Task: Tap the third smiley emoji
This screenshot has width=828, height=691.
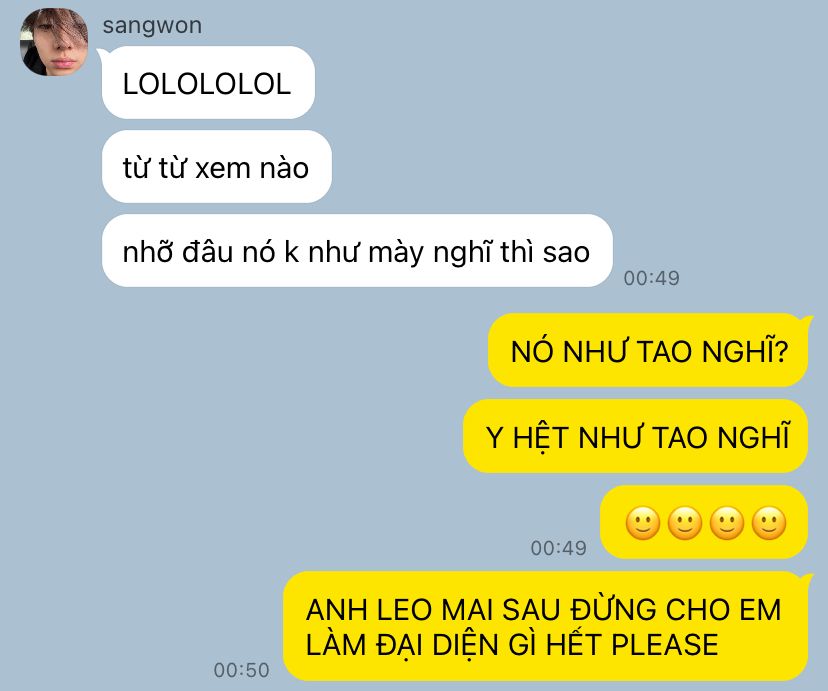Action: pos(727,523)
